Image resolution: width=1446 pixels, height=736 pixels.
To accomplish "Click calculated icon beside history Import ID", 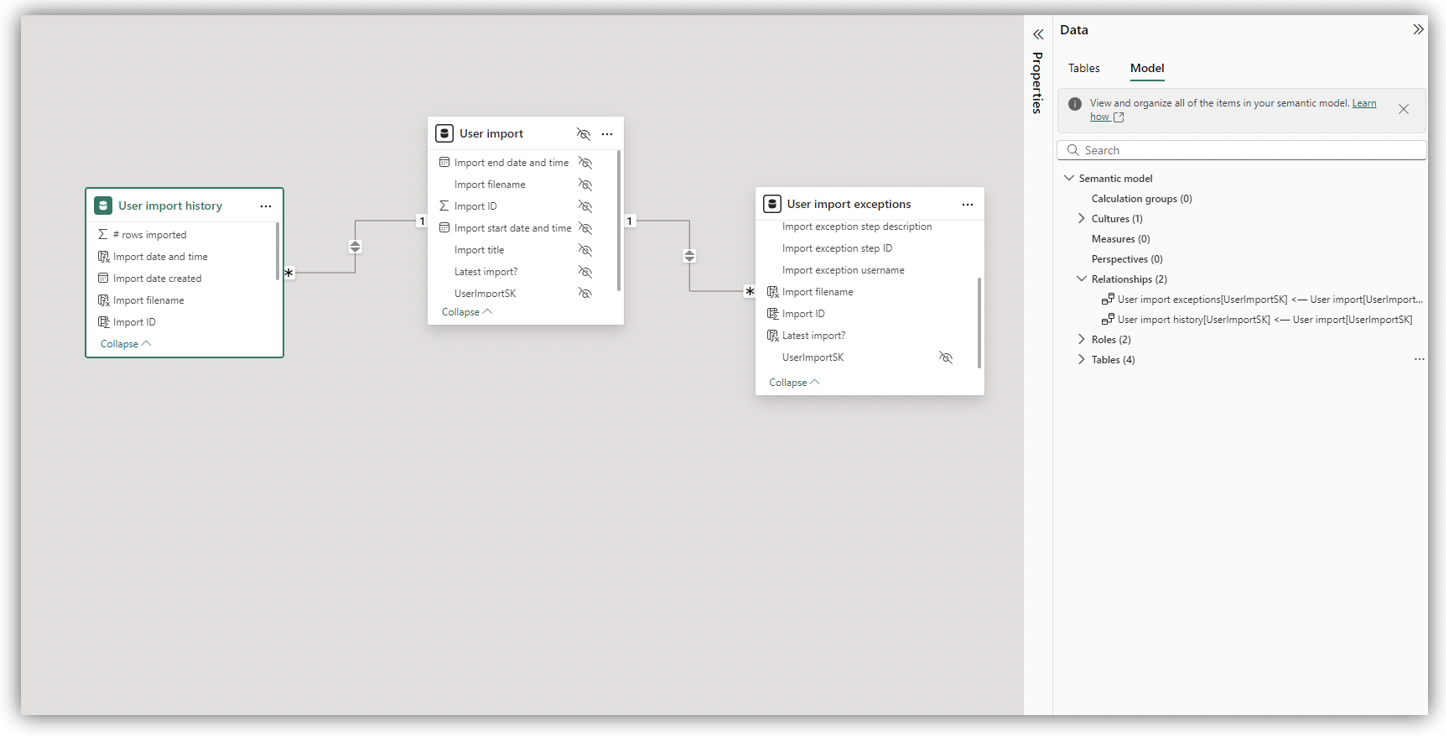I will (x=103, y=322).
